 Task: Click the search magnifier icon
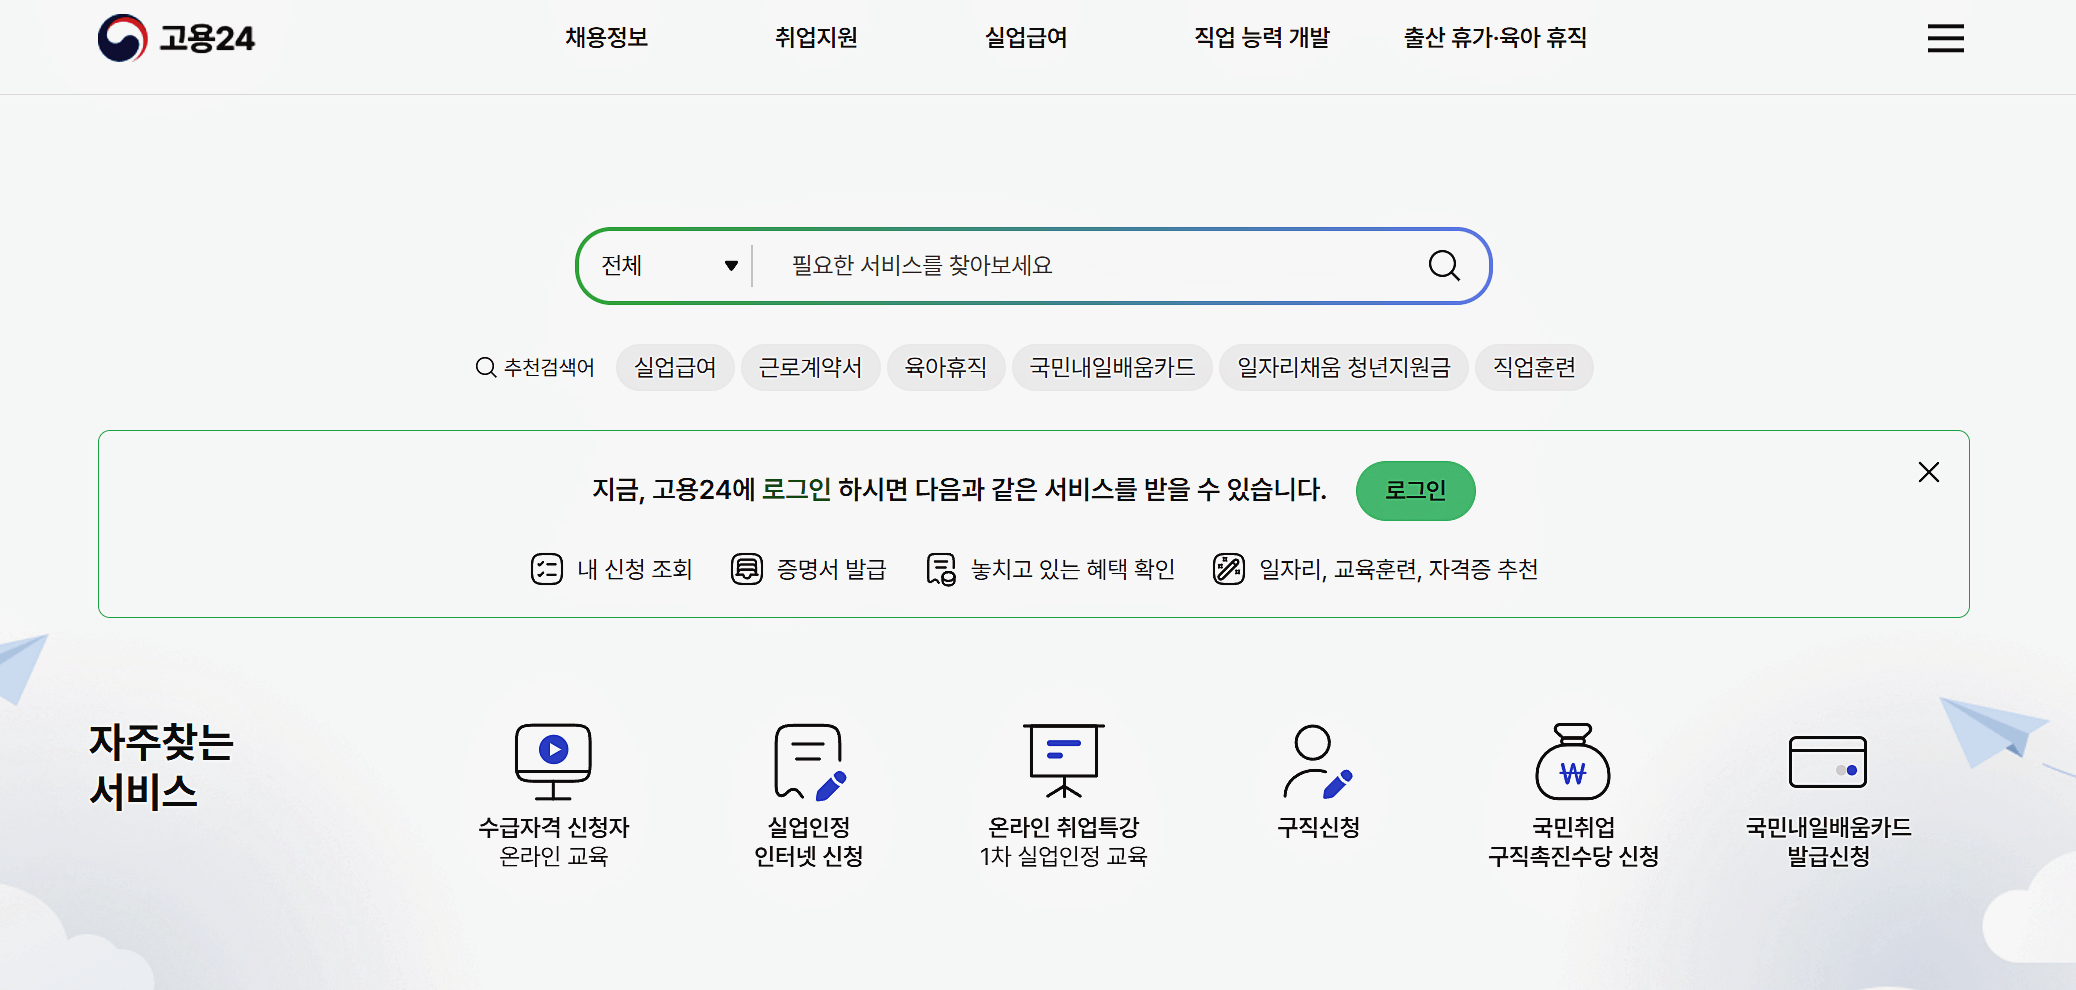pos(1442,265)
